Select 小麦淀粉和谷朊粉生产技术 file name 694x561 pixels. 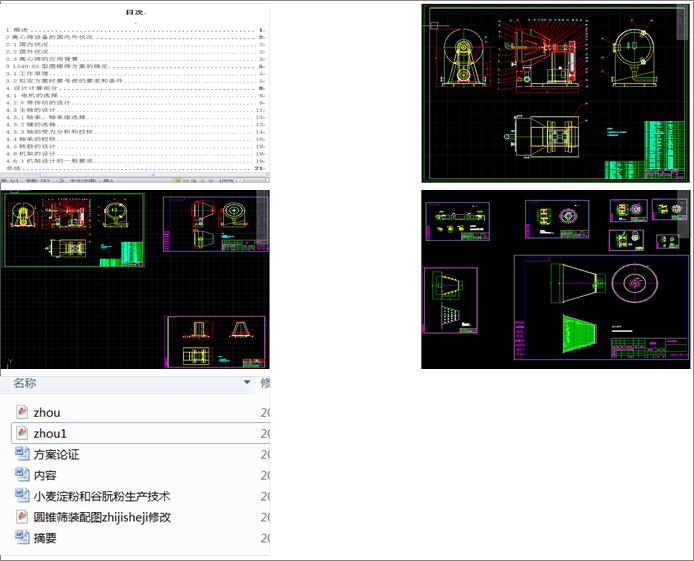pos(102,496)
